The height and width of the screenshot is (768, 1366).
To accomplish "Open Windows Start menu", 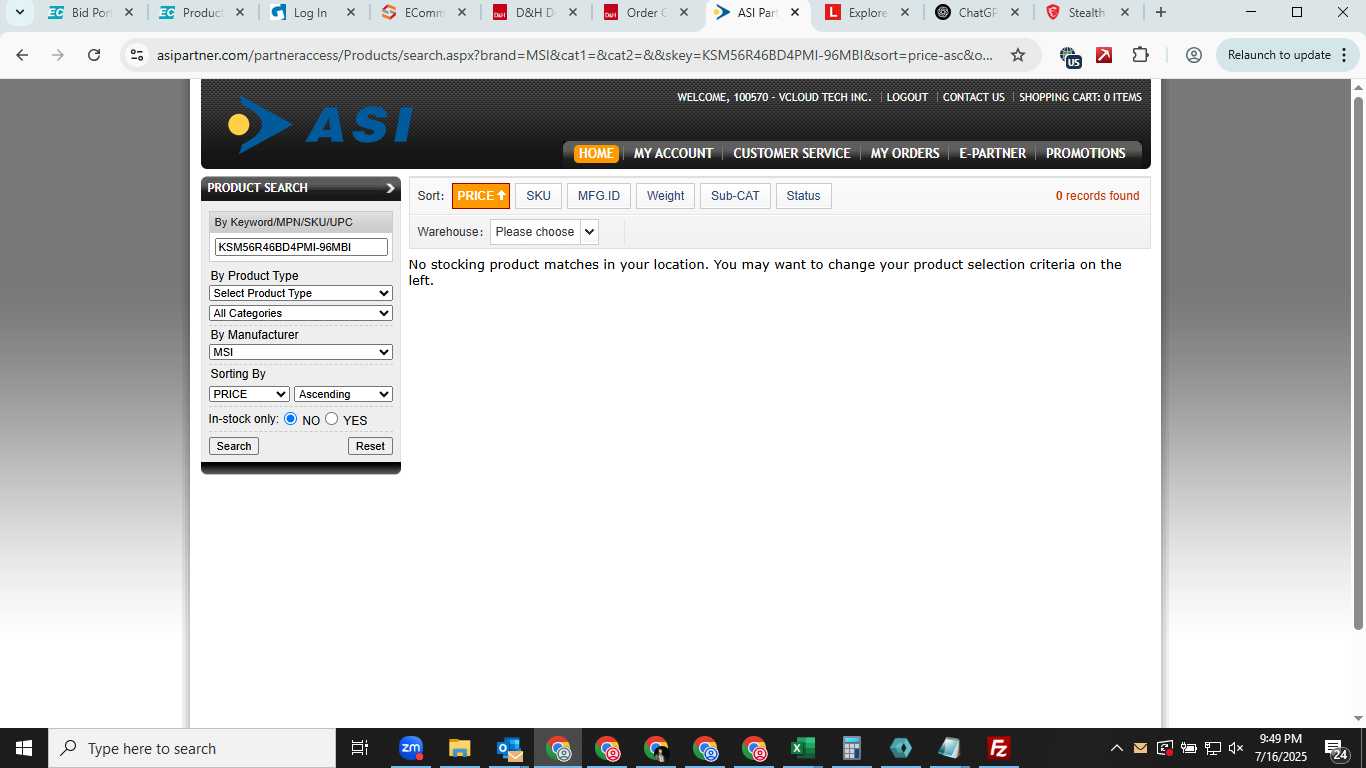I will pyautogui.click(x=23, y=748).
